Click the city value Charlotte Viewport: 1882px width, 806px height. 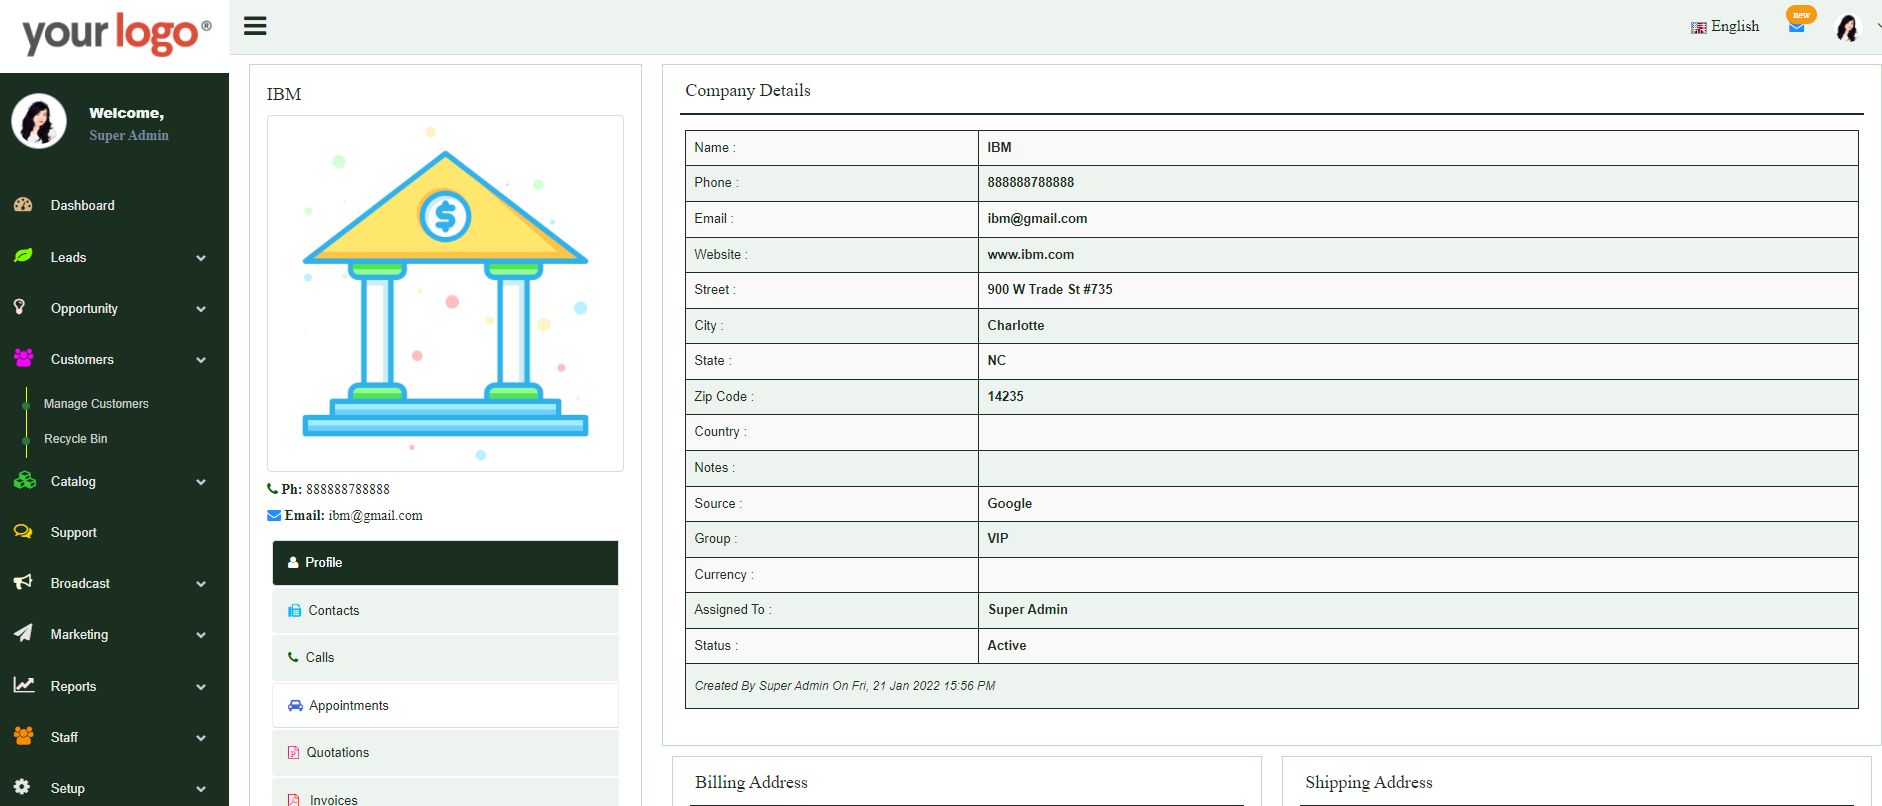[1016, 326]
